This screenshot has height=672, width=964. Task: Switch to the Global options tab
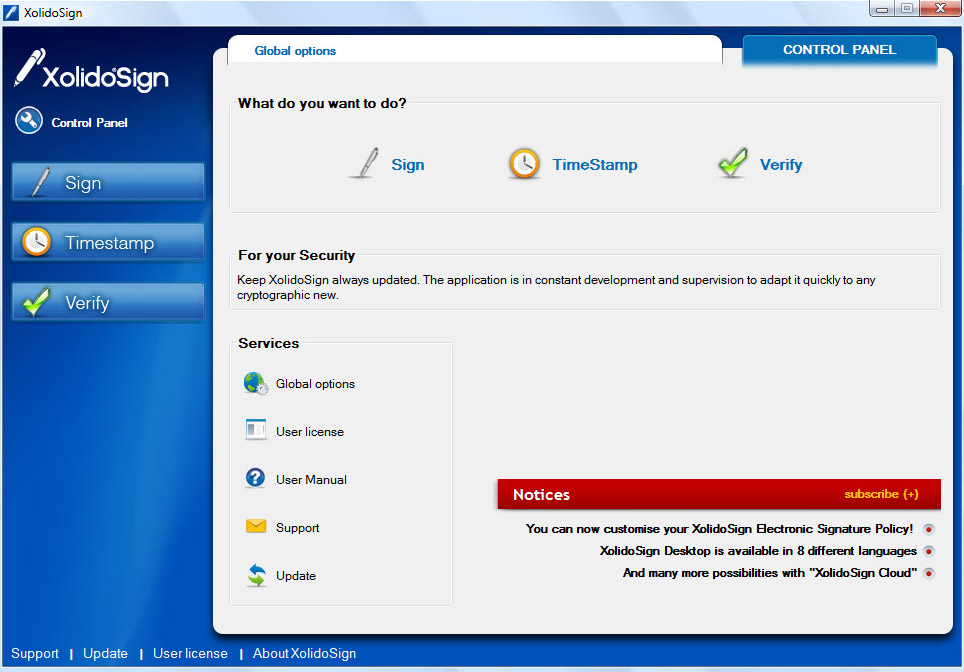click(x=295, y=51)
